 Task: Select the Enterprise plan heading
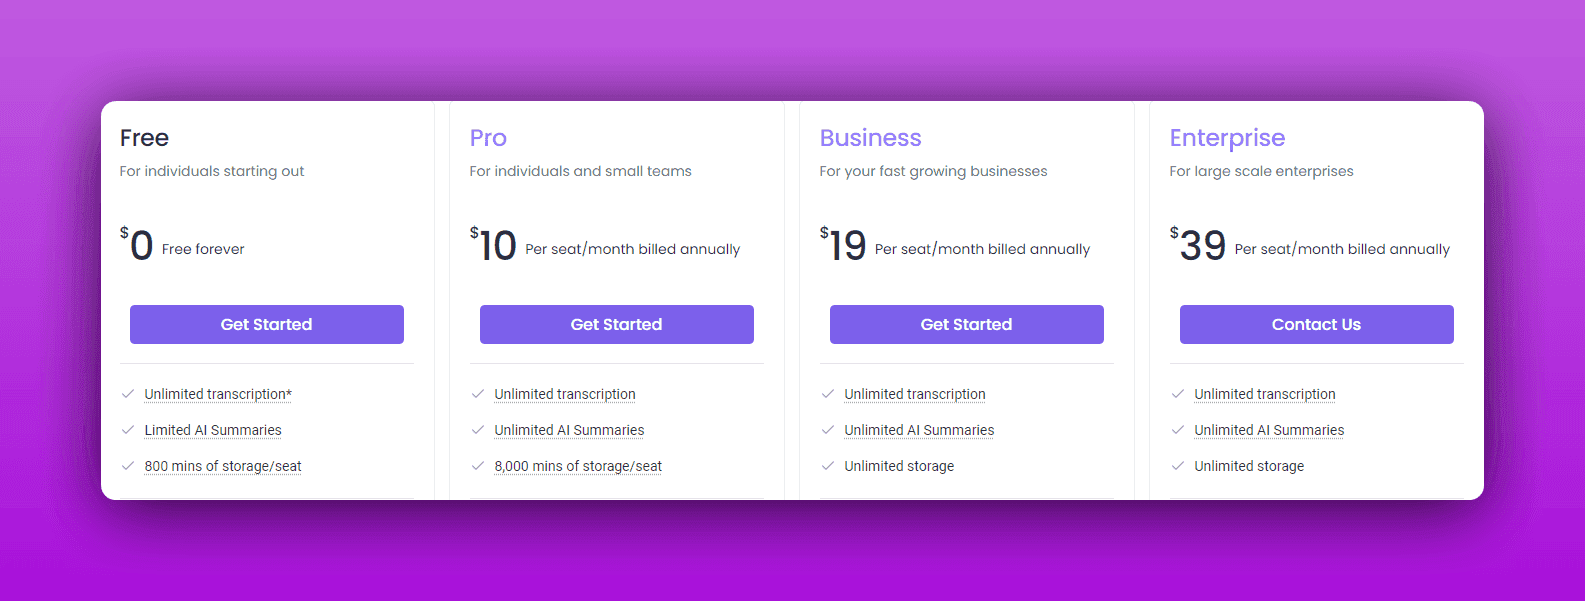[x=1227, y=138]
